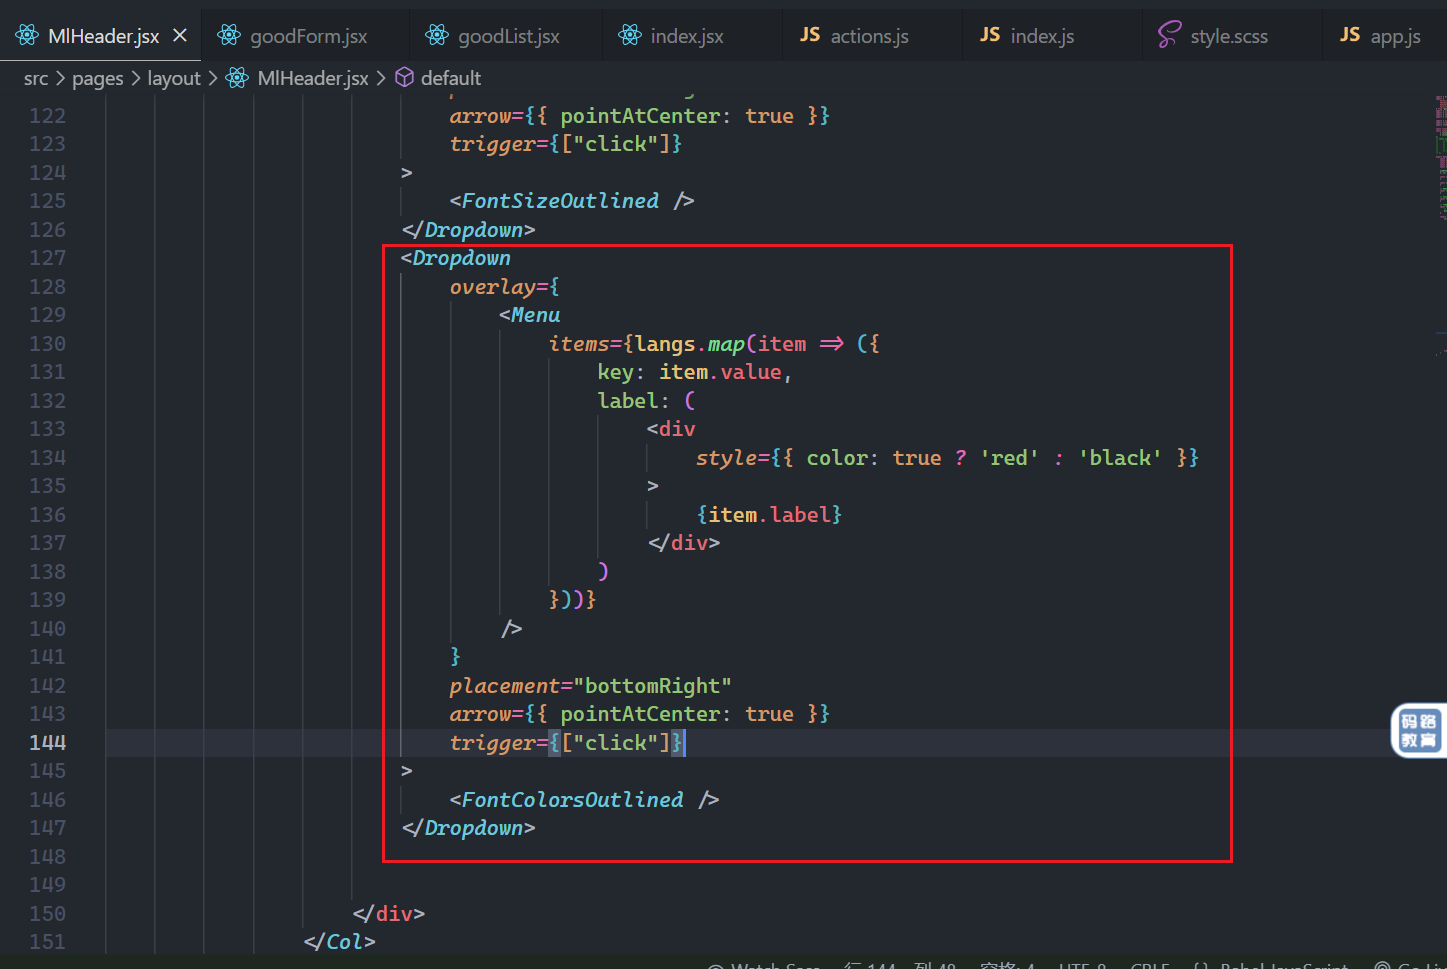This screenshot has height=969, width=1447.
Task: Close the MIHeader.jsx editor tab
Action: click(x=180, y=36)
